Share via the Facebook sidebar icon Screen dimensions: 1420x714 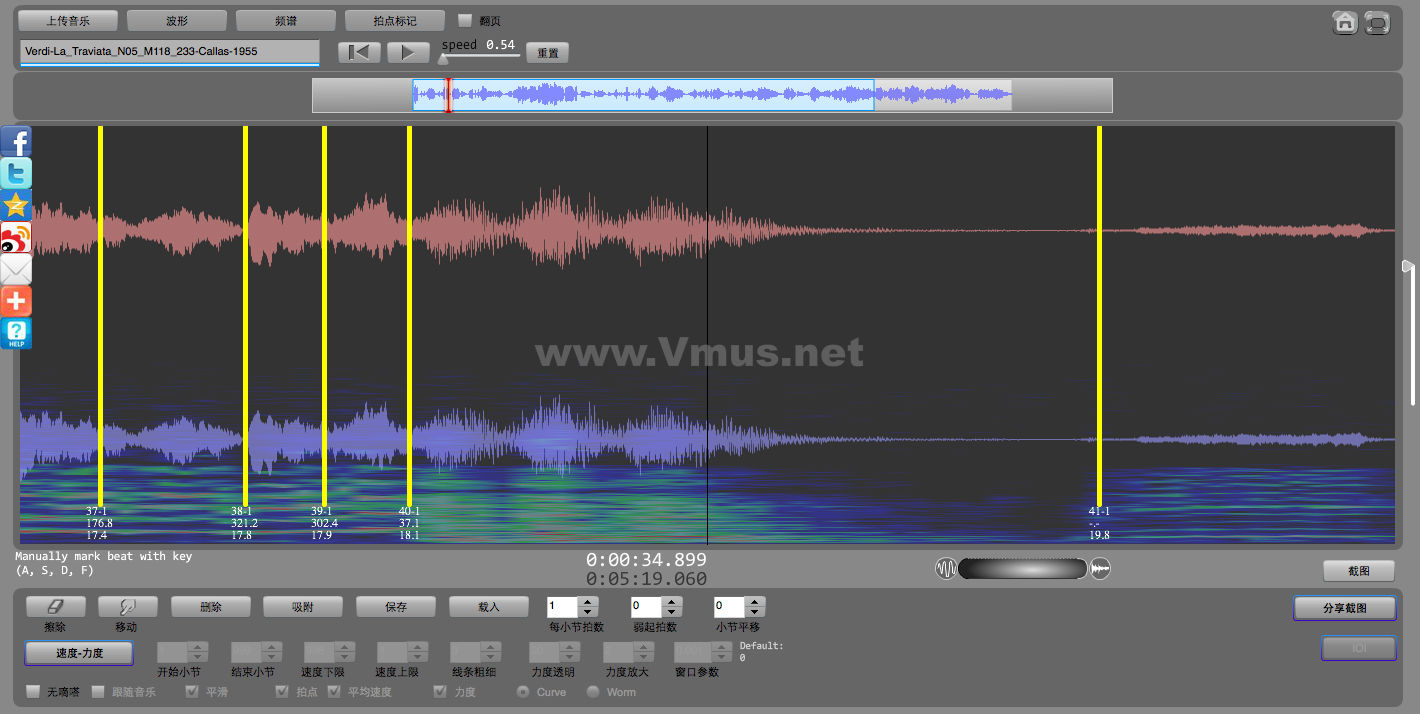coord(16,141)
